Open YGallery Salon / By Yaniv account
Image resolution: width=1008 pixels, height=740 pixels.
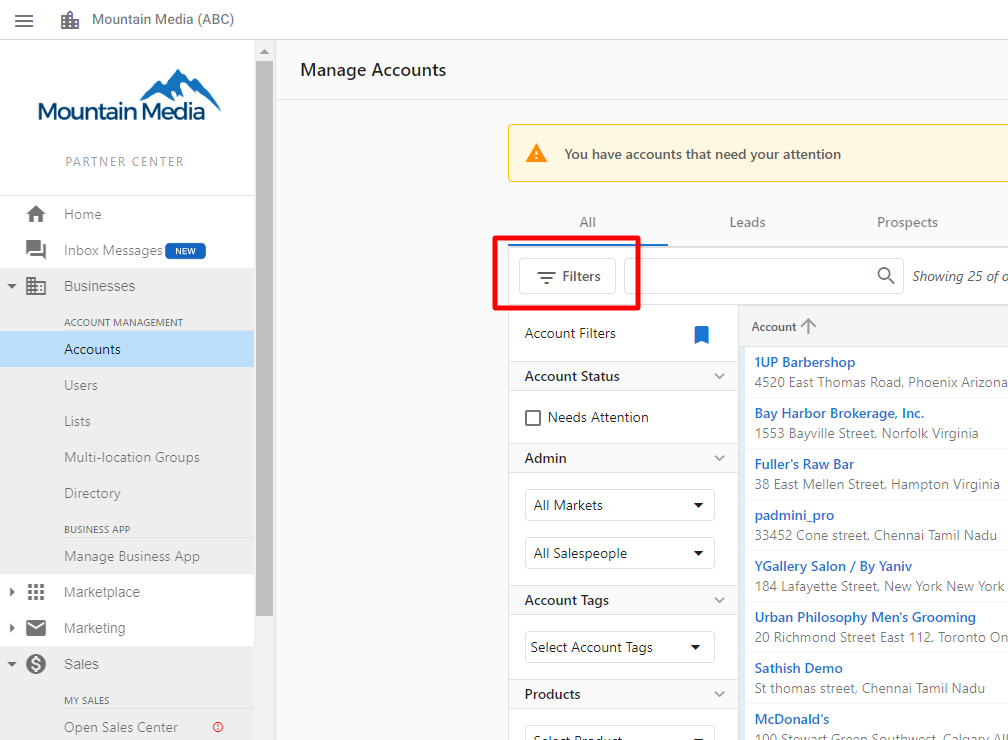coord(833,566)
